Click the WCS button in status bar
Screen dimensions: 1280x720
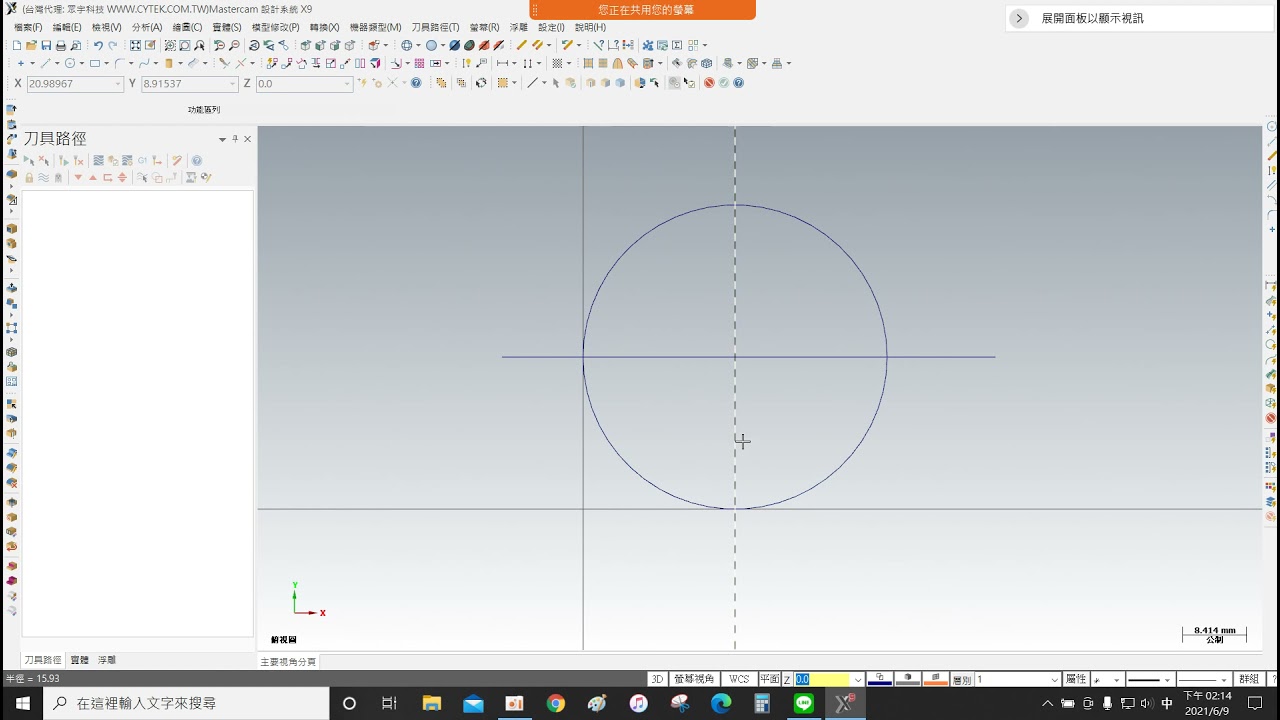click(x=739, y=679)
